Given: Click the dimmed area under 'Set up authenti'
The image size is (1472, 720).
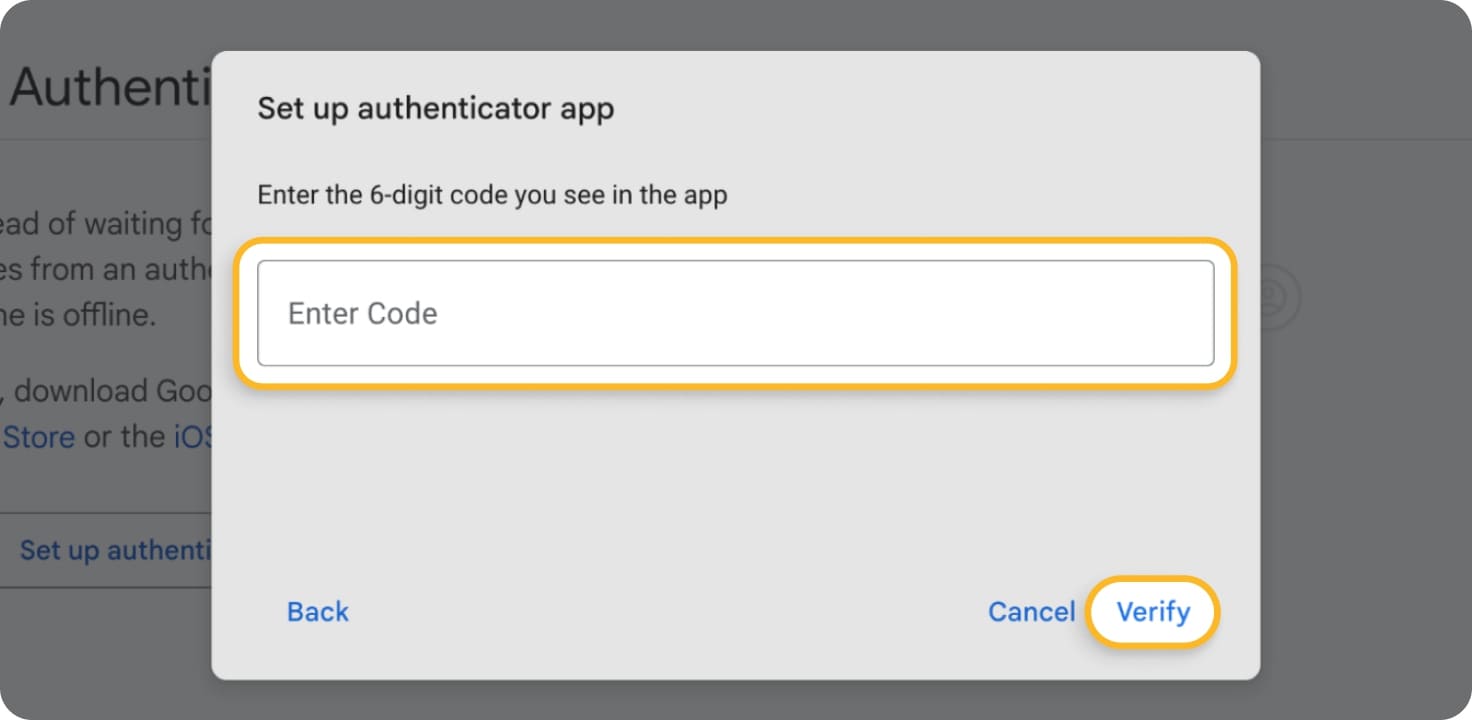Looking at the screenshot, I should (105, 650).
